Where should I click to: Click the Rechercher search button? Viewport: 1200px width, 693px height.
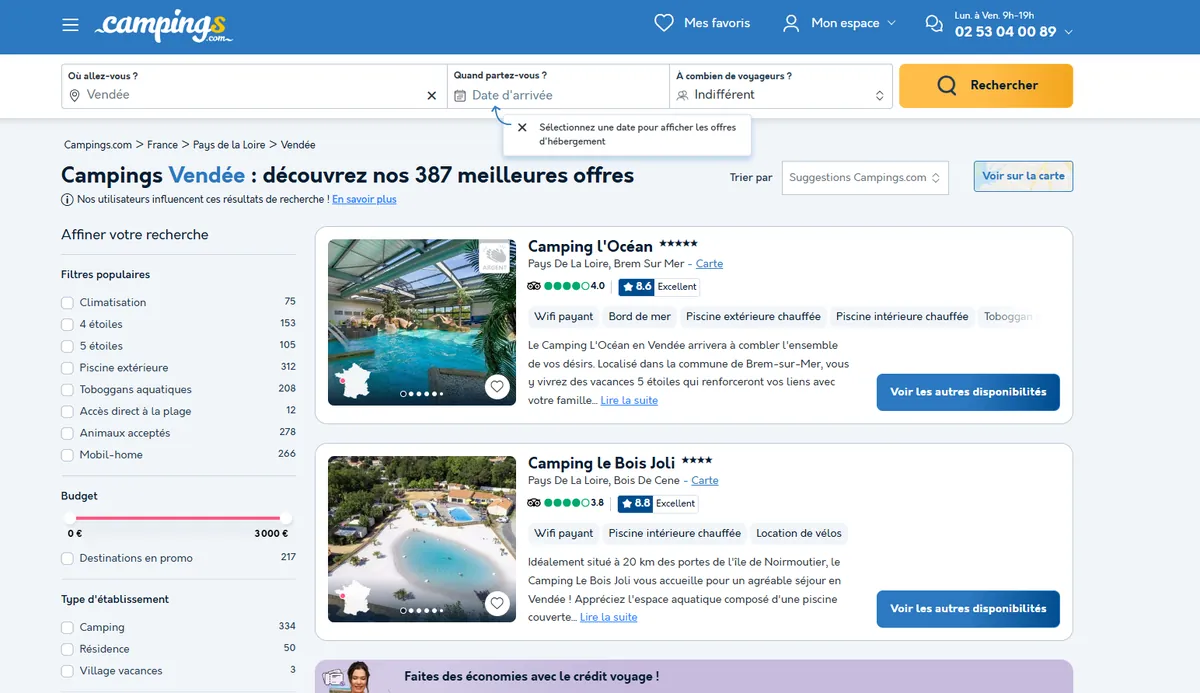click(x=986, y=86)
